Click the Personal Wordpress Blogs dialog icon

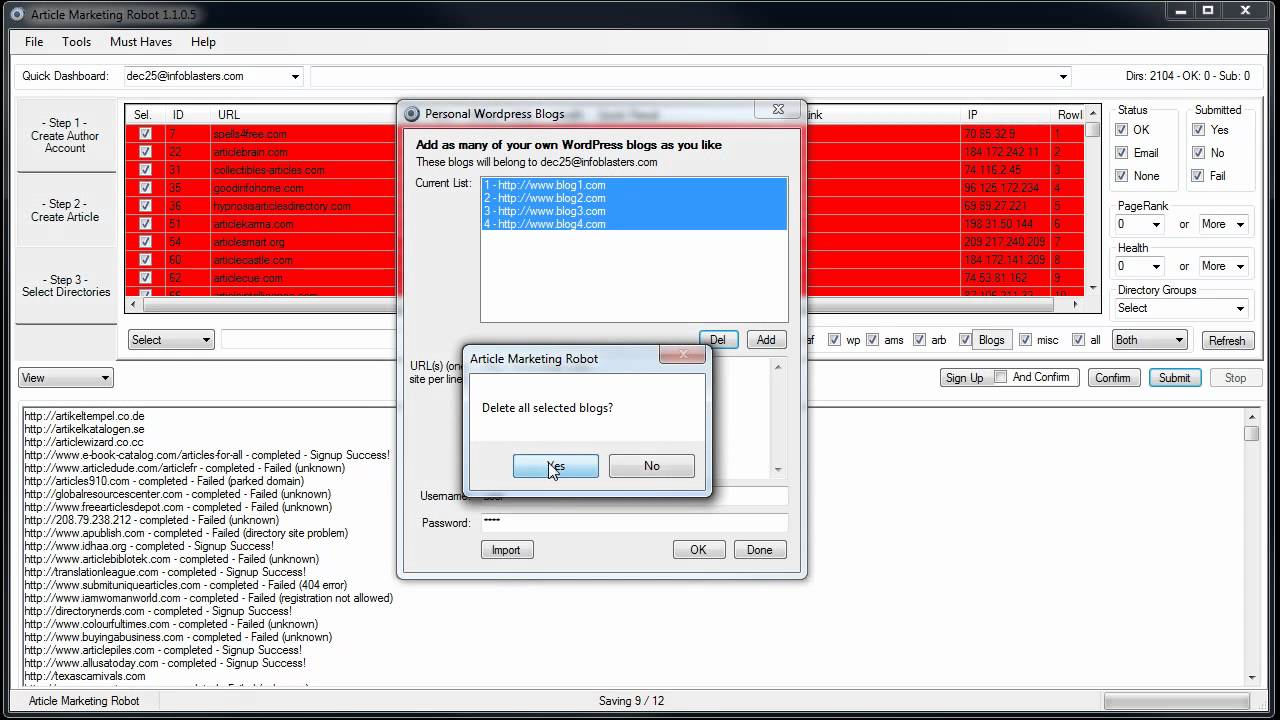[412, 114]
